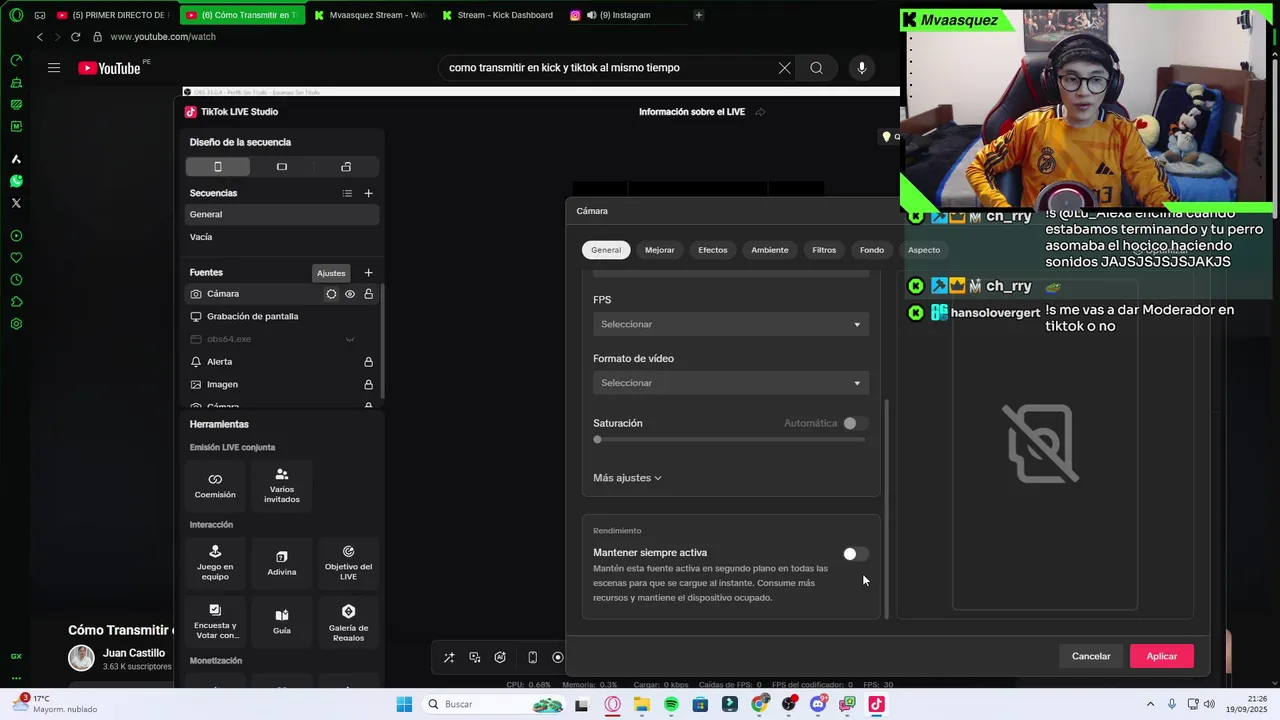Switch to the Ambiente tab
The height and width of the screenshot is (720, 1280).
click(x=770, y=250)
